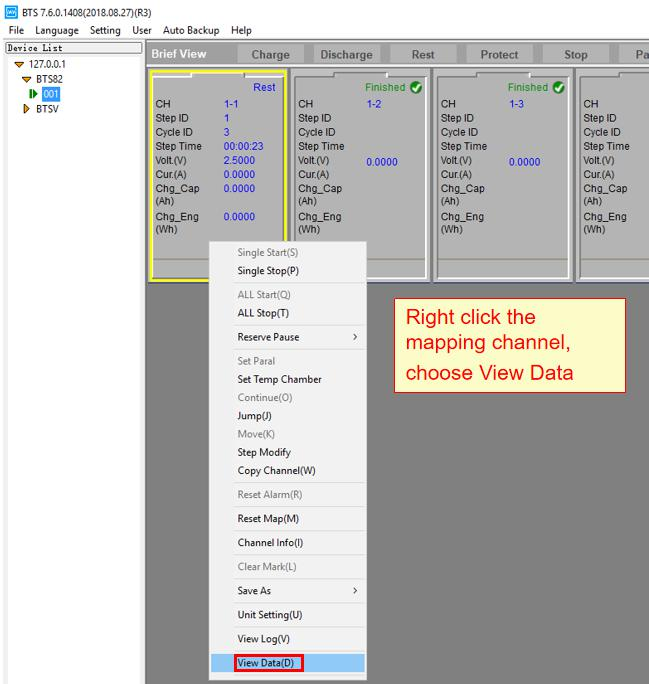Choose Unit Setting(U) from context menu

coord(287,615)
